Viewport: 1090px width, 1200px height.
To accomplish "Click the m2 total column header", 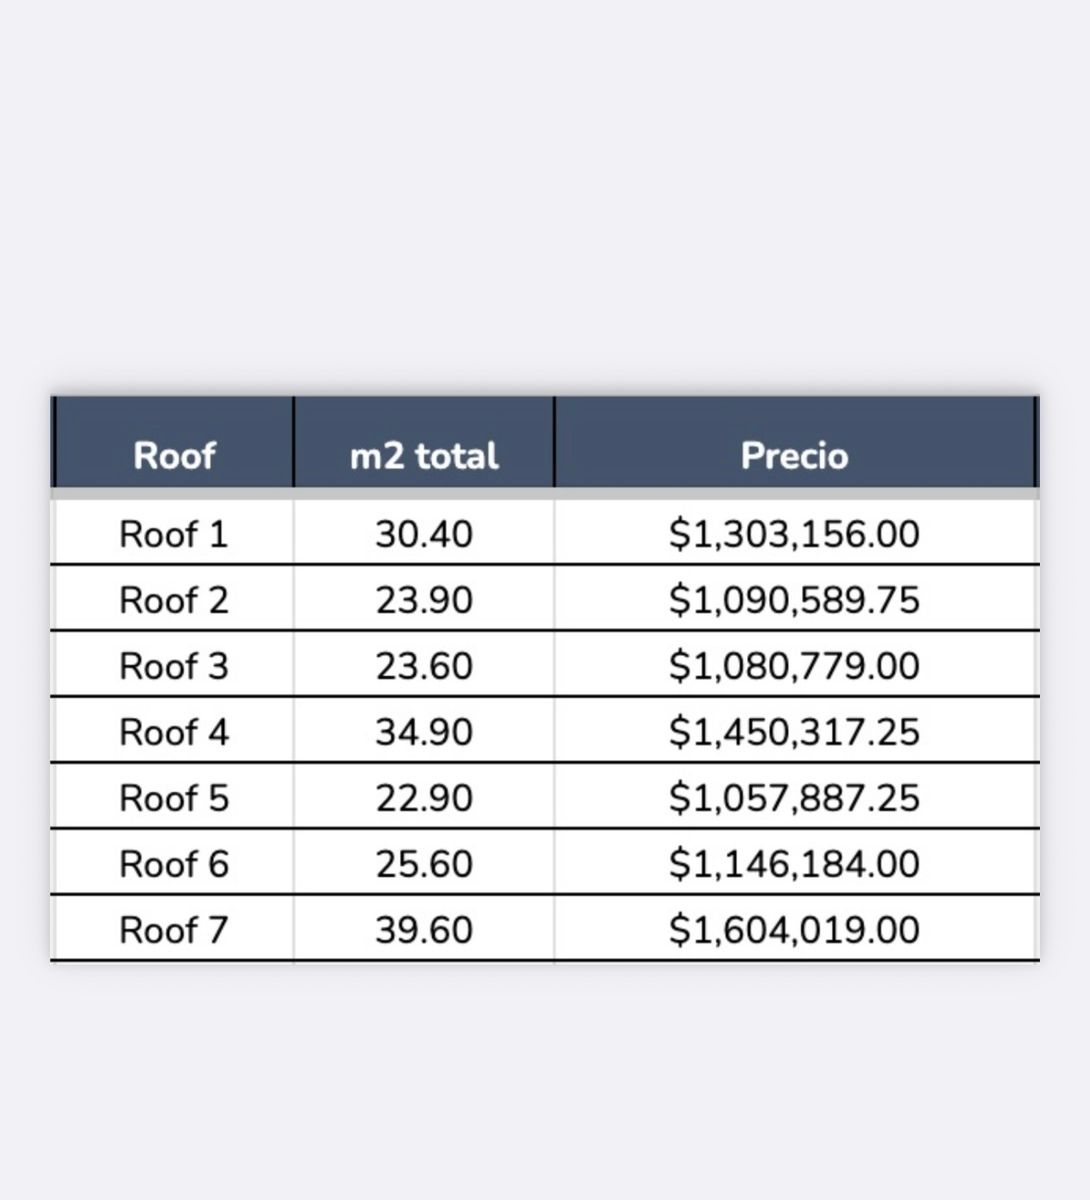I will [x=424, y=455].
